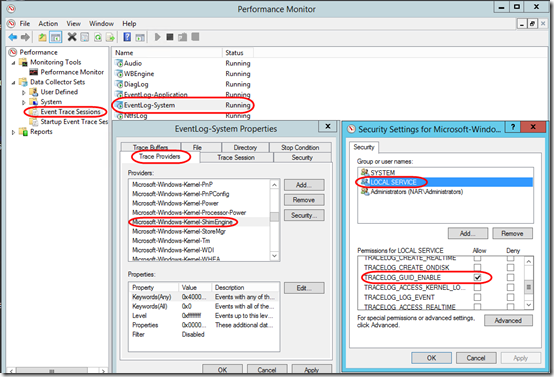
Task: Click Providers list scroll-down arrow
Action: (275, 255)
